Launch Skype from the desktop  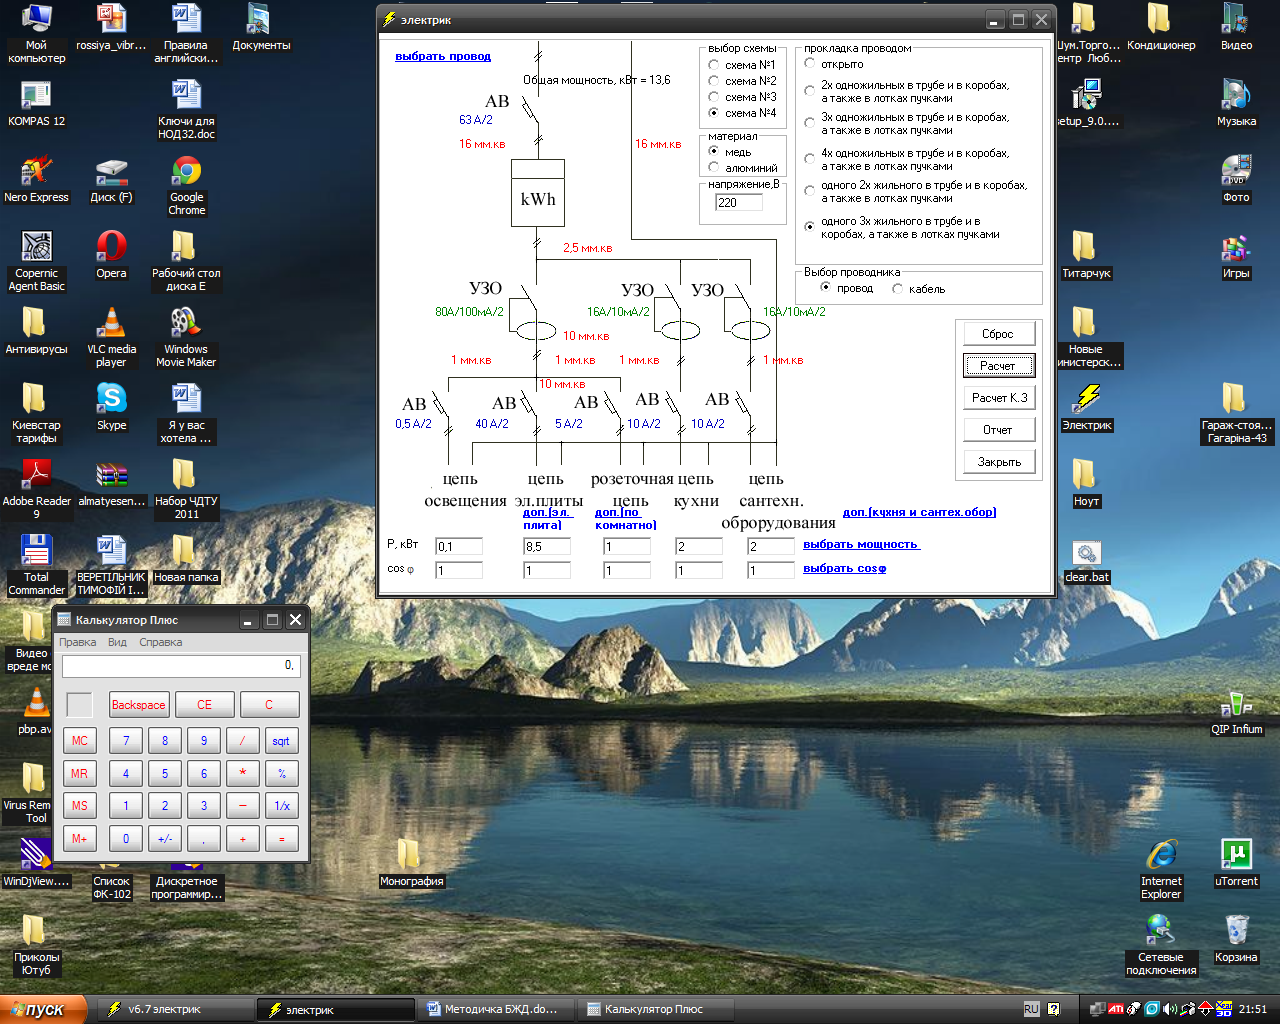pos(111,399)
